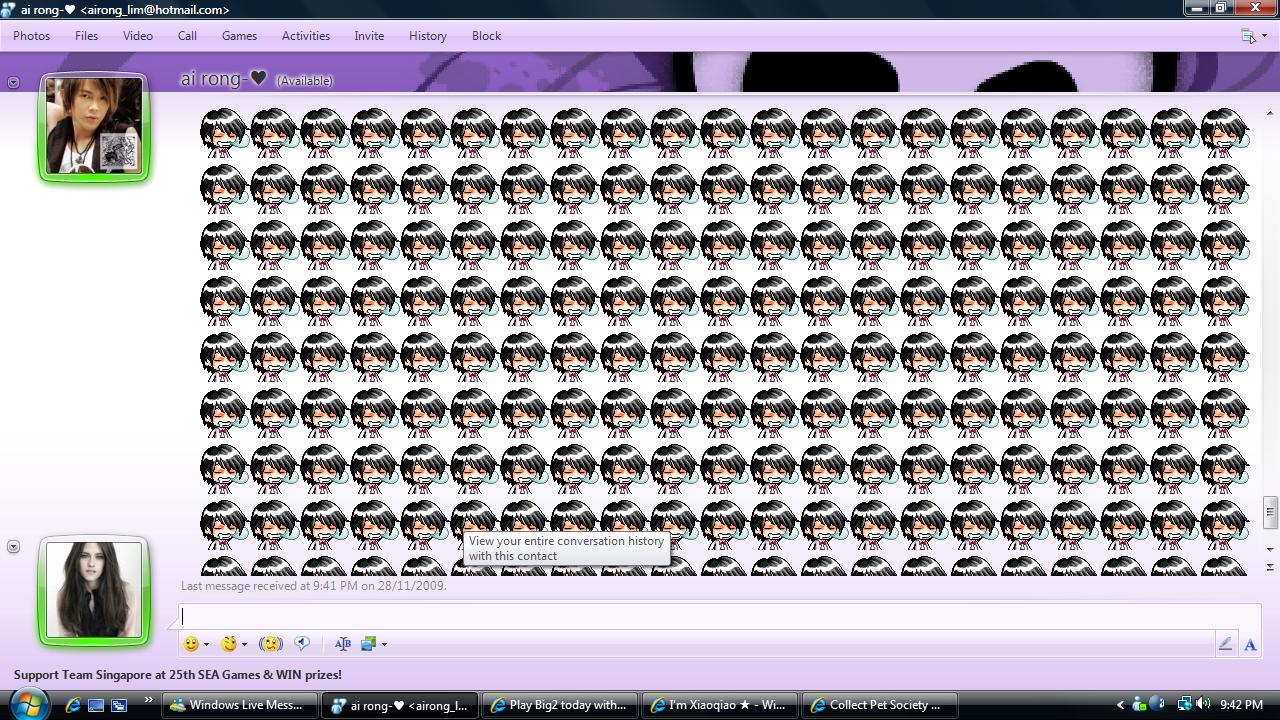The height and width of the screenshot is (720, 1280).
Task: Open the Photos menu
Action: (31, 36)
